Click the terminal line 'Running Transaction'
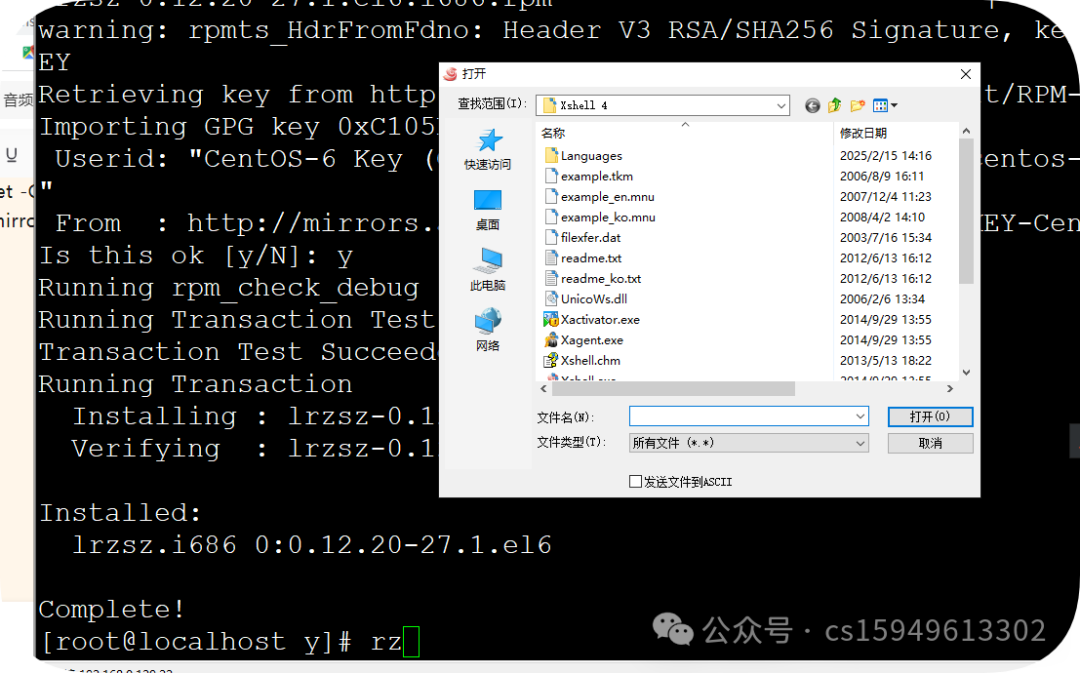This screenshot has width=1080, height=673. 196,384
